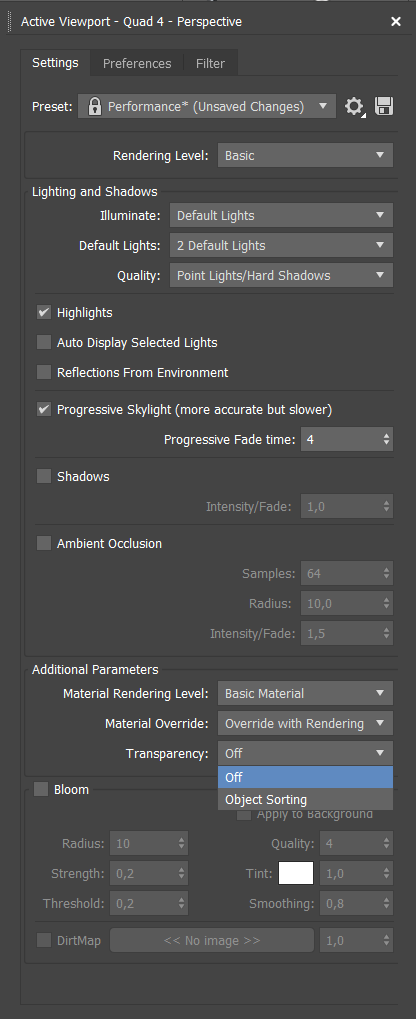
Task: Enable the Bloom checkbox
Action: [x=41, y=790]
